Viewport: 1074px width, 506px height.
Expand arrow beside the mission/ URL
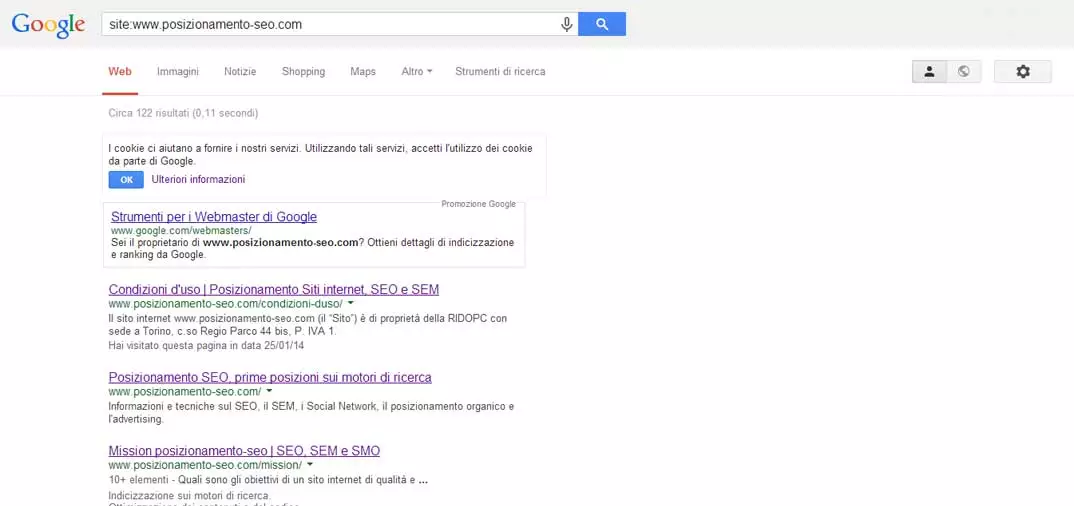point(310,464)
